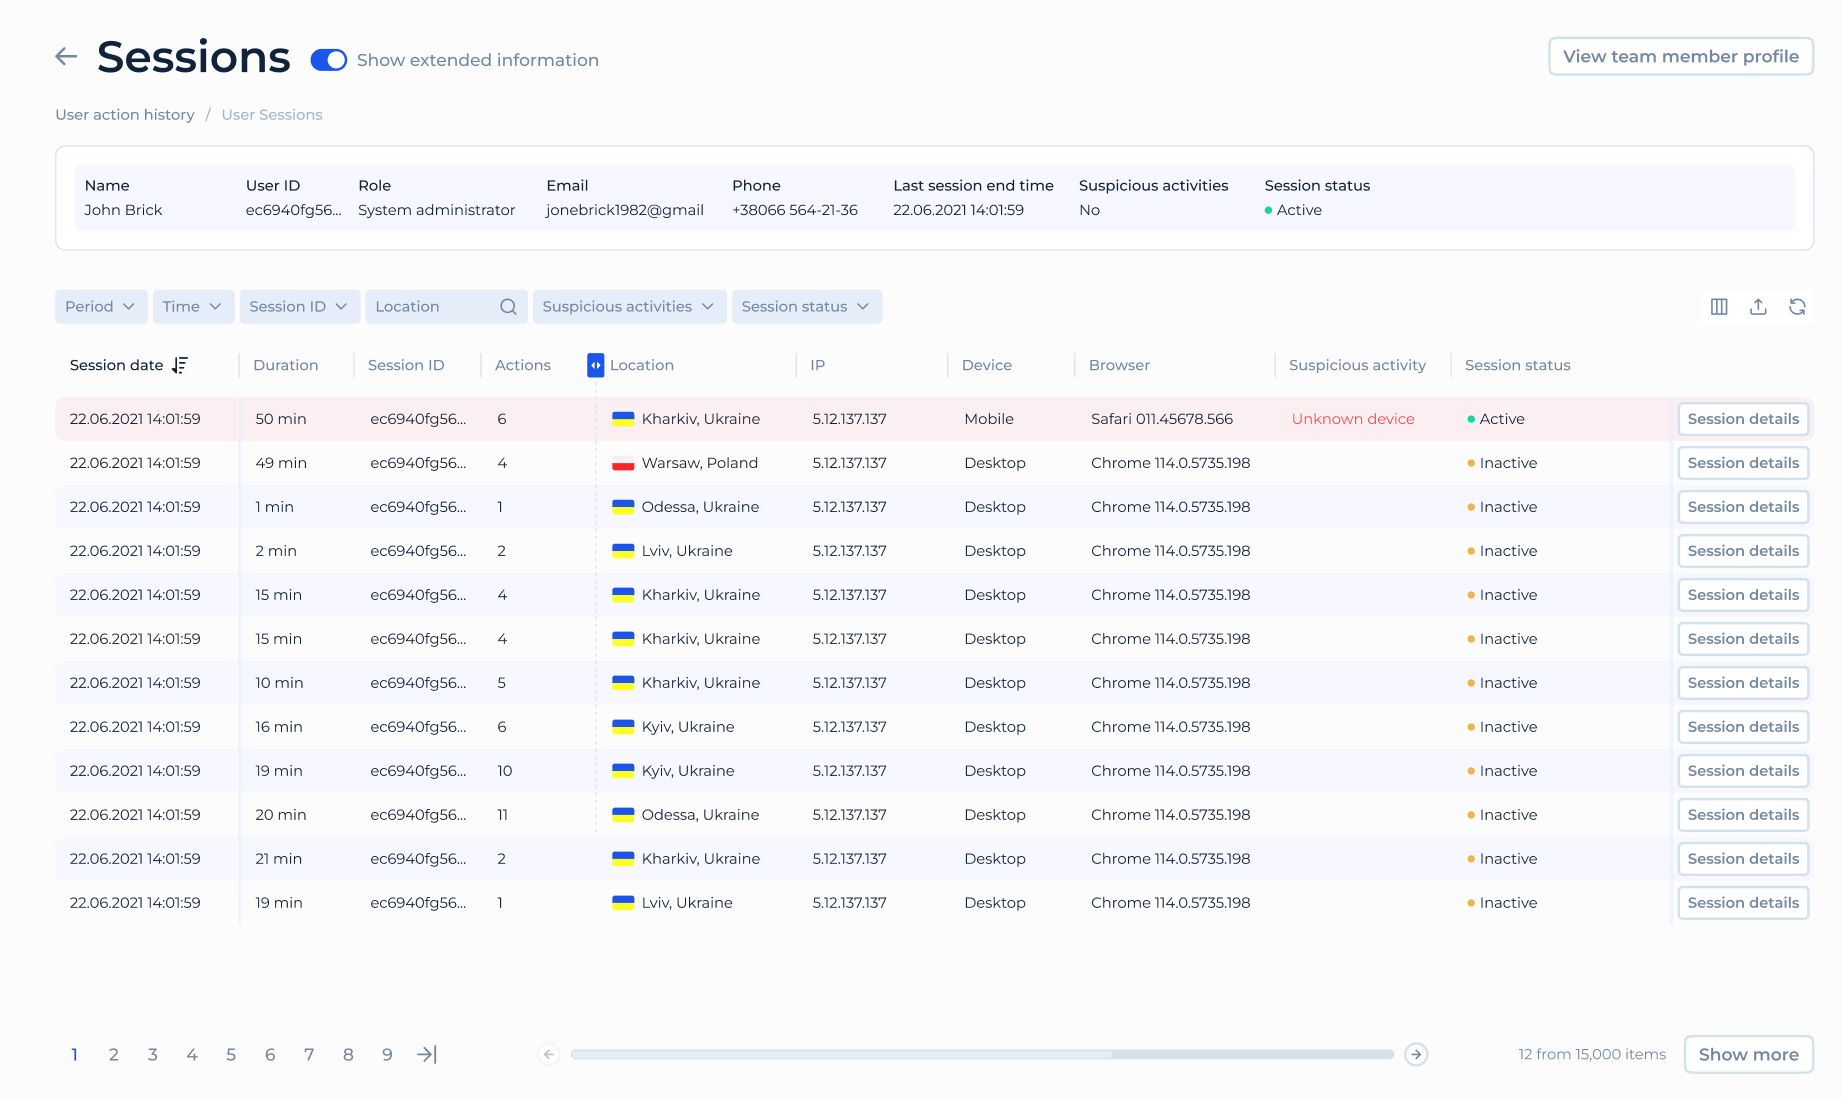Image resolution: width=1842 pixels, height=1098 pixels.
Task: Click the blue pin icon on the Location column
Action: click(594, 365)
